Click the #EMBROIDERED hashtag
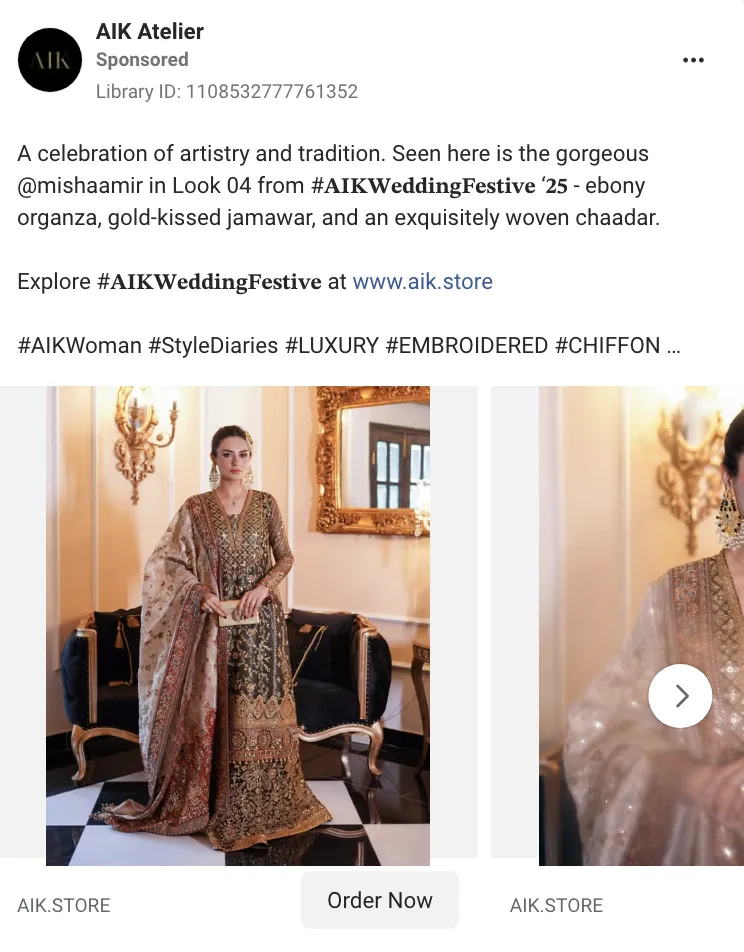Screen dimensions: 744x952 467,345
